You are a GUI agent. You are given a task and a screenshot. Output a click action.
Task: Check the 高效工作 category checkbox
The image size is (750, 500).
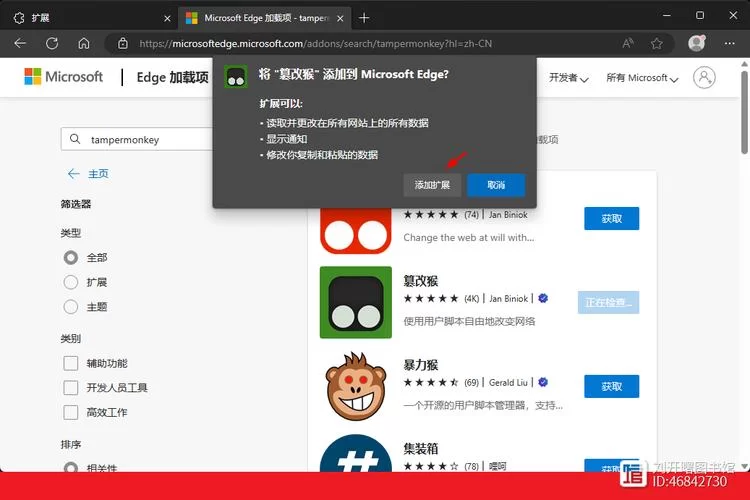pyautogui.click(x=71, y=412)
